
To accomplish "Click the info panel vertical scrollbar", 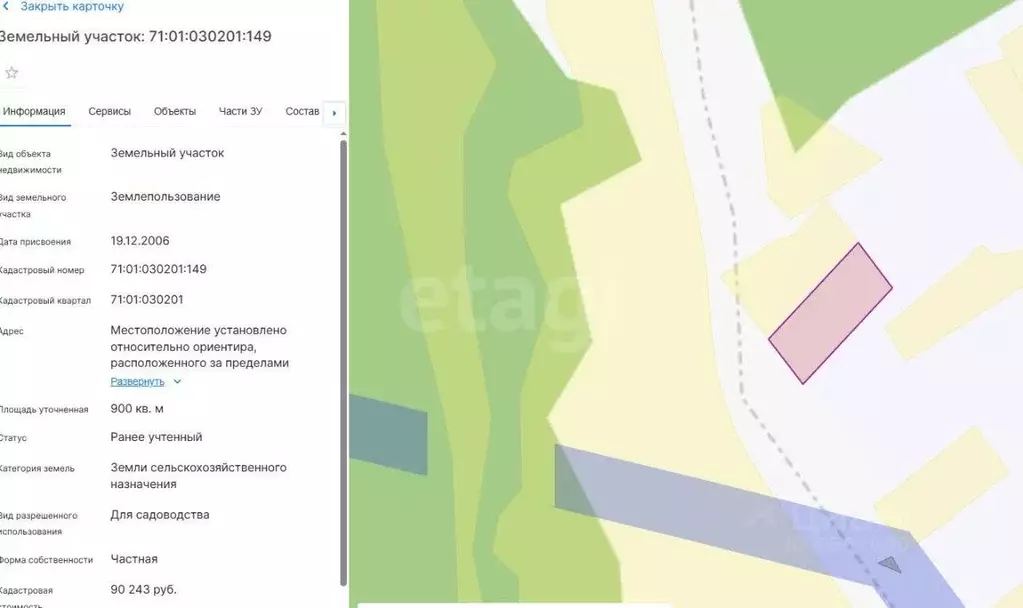I will [x=343, y=362].
